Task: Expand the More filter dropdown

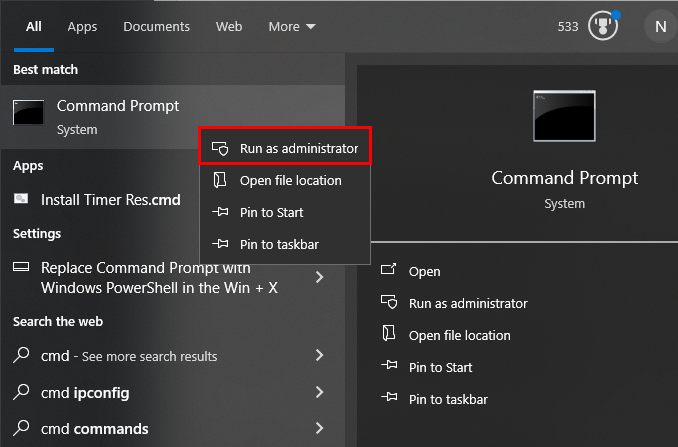Action: [x=291, y=27]
